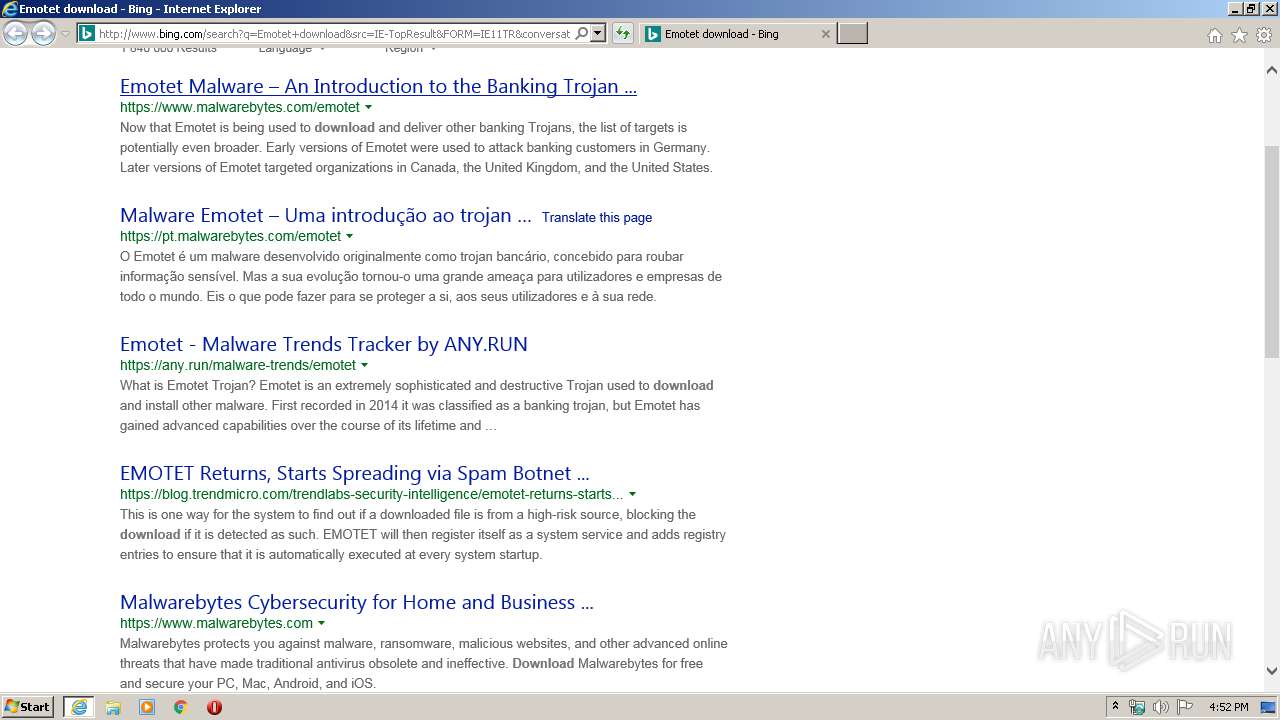This screenshot has width=1280, height=720.
Task: Click the search magnifier in address bar
Action: pos(582,33)
